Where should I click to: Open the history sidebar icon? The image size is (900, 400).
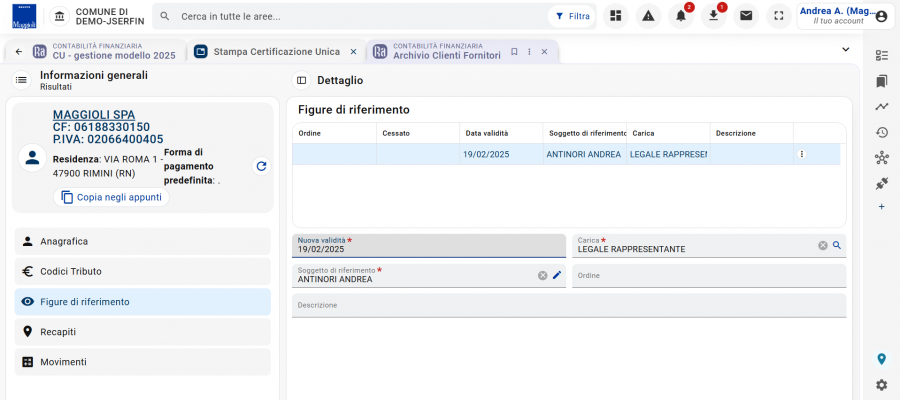(x=882, y=133)
